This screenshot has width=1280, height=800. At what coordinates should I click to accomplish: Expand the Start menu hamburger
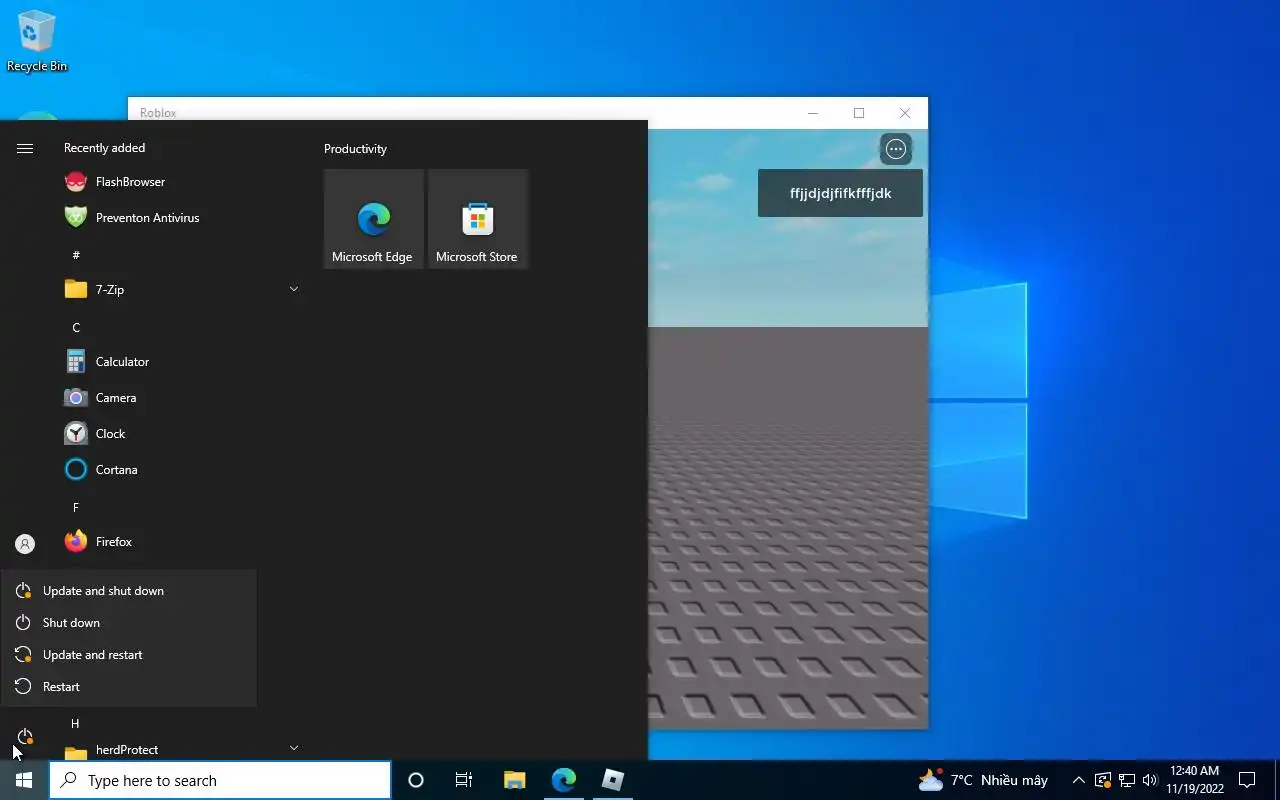pyautogui.click(x=25, y=148)
